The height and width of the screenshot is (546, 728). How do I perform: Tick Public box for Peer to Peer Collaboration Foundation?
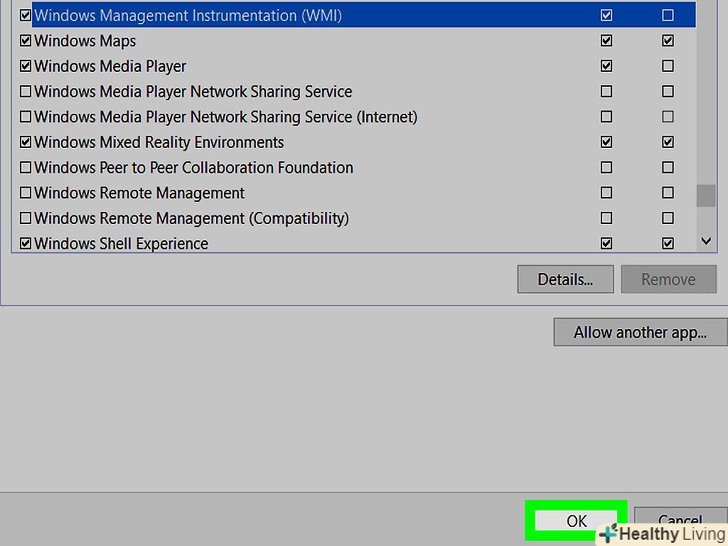668,167
